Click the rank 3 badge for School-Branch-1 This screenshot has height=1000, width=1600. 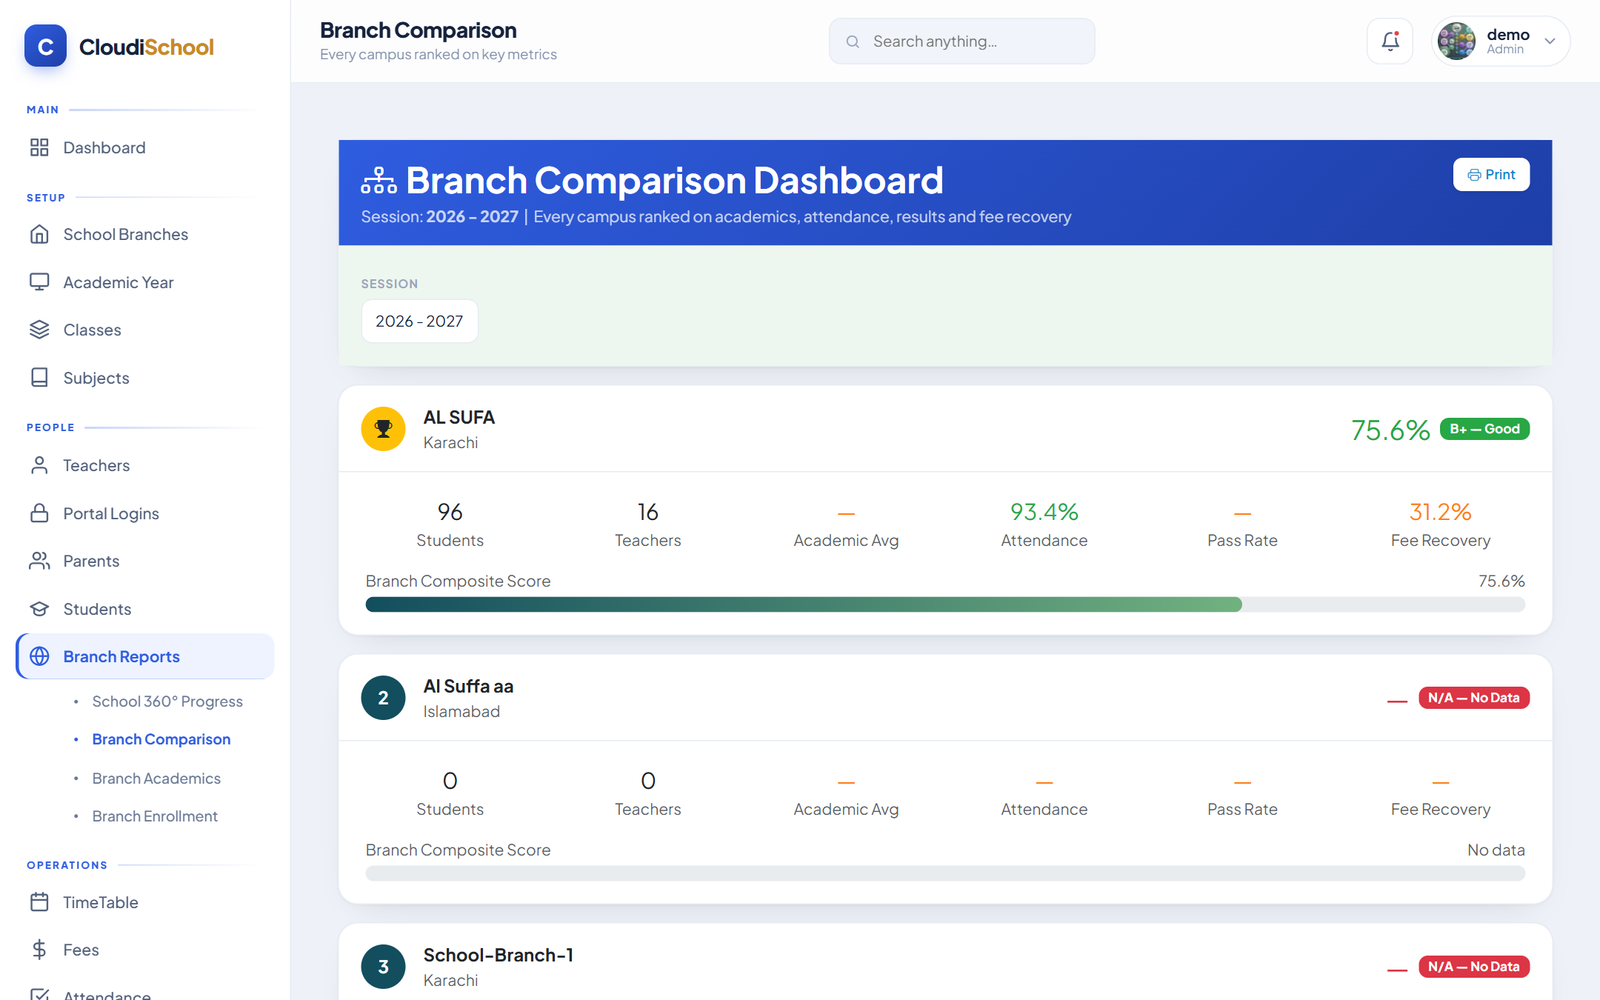coord(383,967)
